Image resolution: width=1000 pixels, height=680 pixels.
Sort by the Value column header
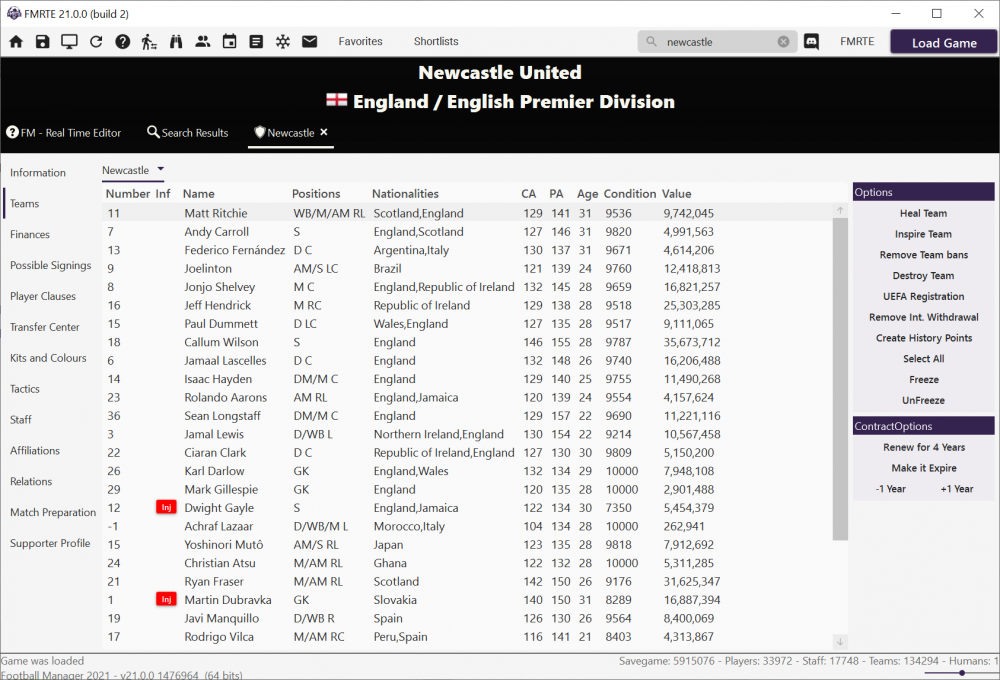point(677,194)
